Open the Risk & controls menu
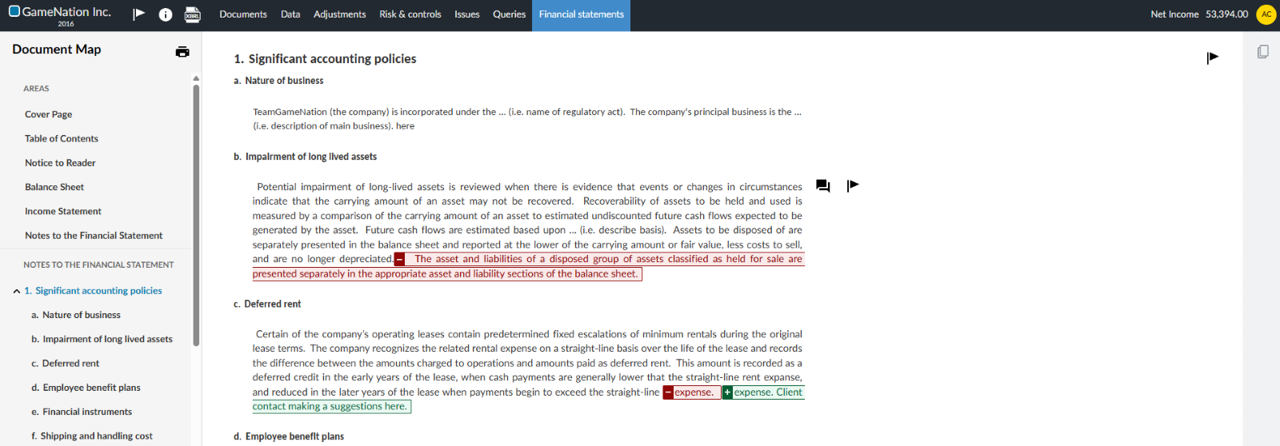The width and height of the screenshot is (1280, 446). pyautogui.click(x=410, y=15)
